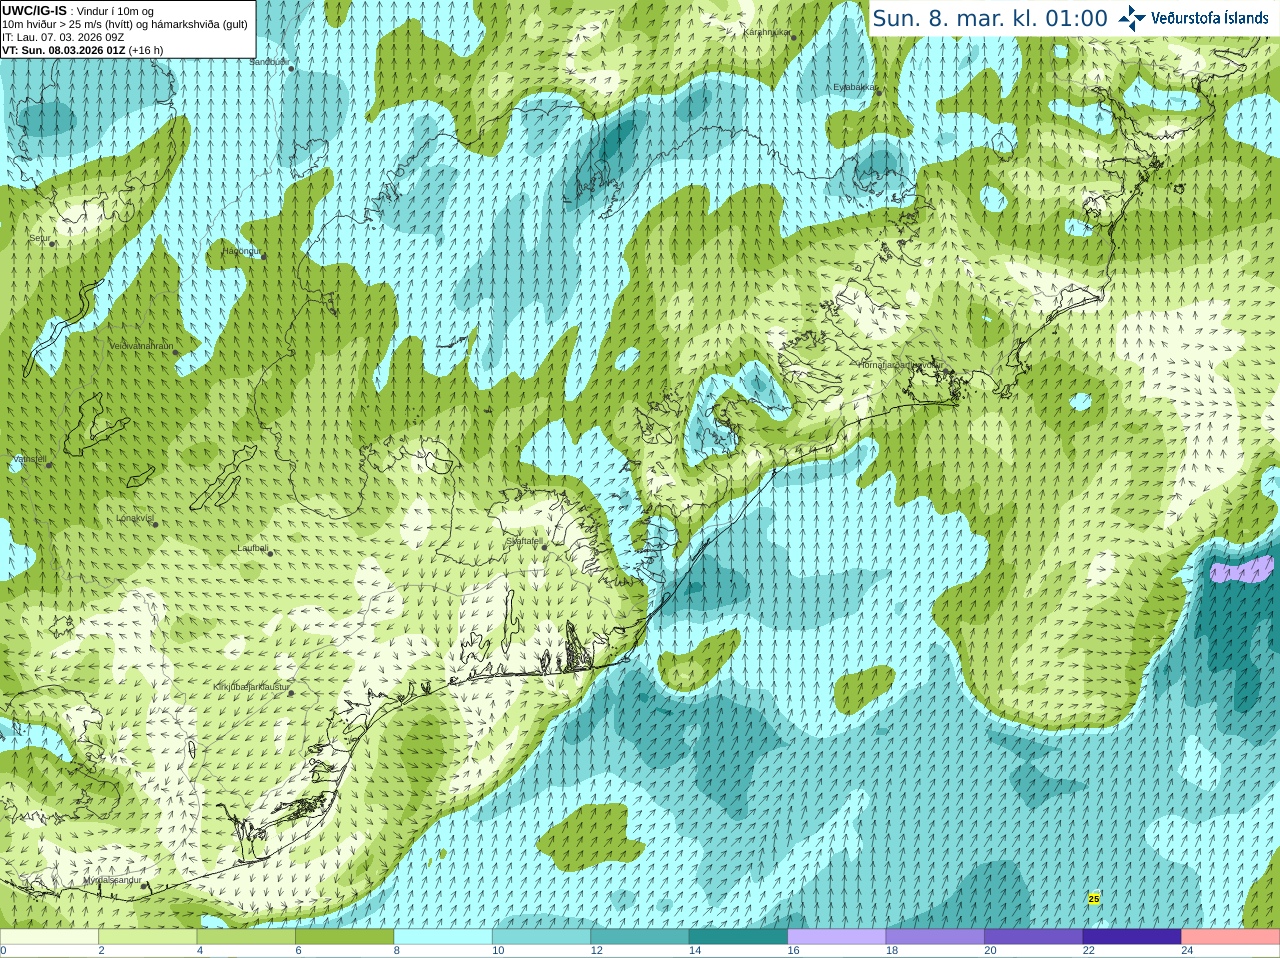Screen dimensions: 1280x958
Task: Select the 8–10 m/s light cyan swatch
Action: [x=443, y=937]
